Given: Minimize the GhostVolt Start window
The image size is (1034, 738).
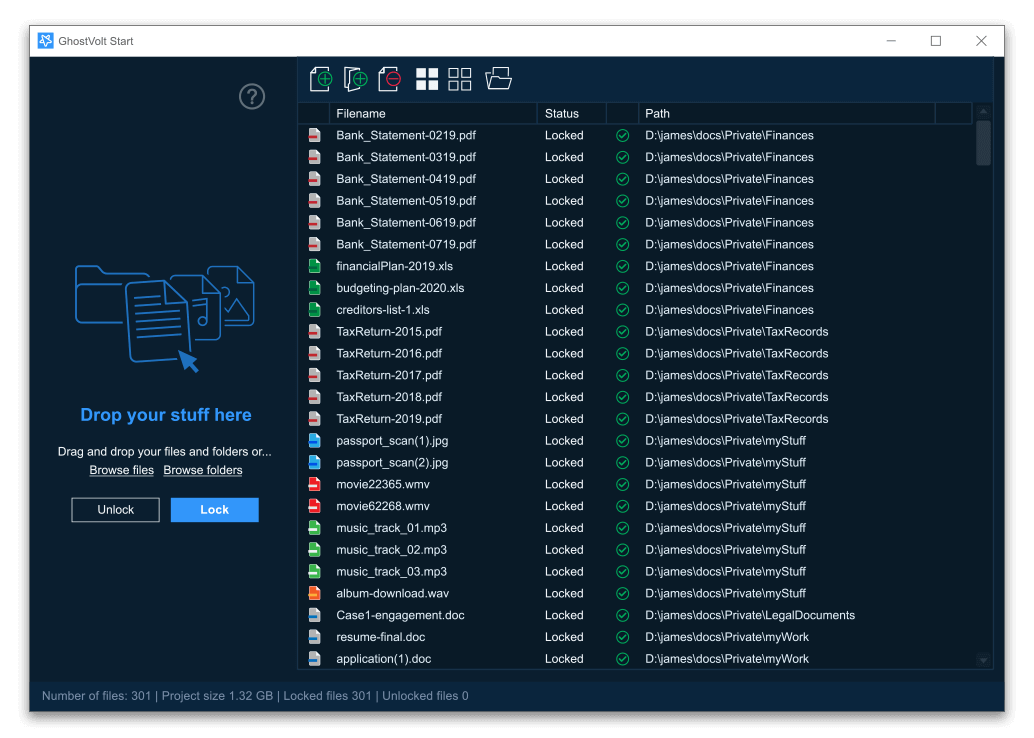Looking at the screenshot, I should coord(891,41).
